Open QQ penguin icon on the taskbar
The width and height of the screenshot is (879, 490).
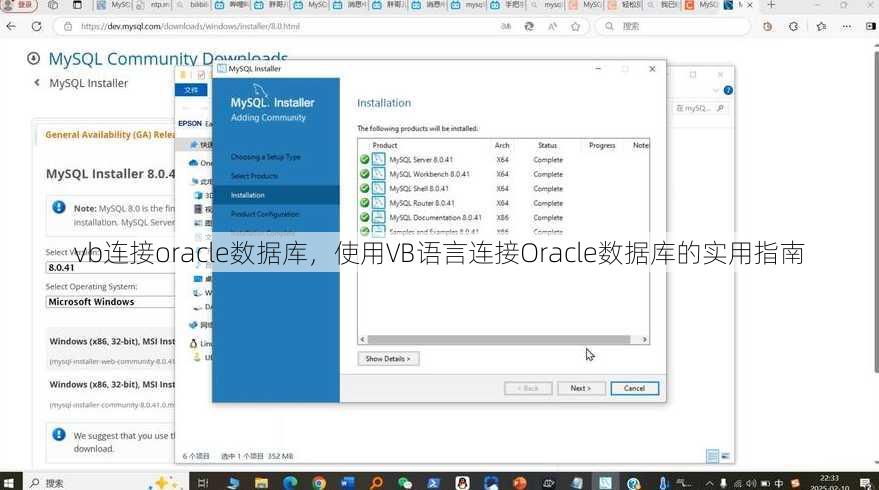pyautogui.click(x=462, y=483)
